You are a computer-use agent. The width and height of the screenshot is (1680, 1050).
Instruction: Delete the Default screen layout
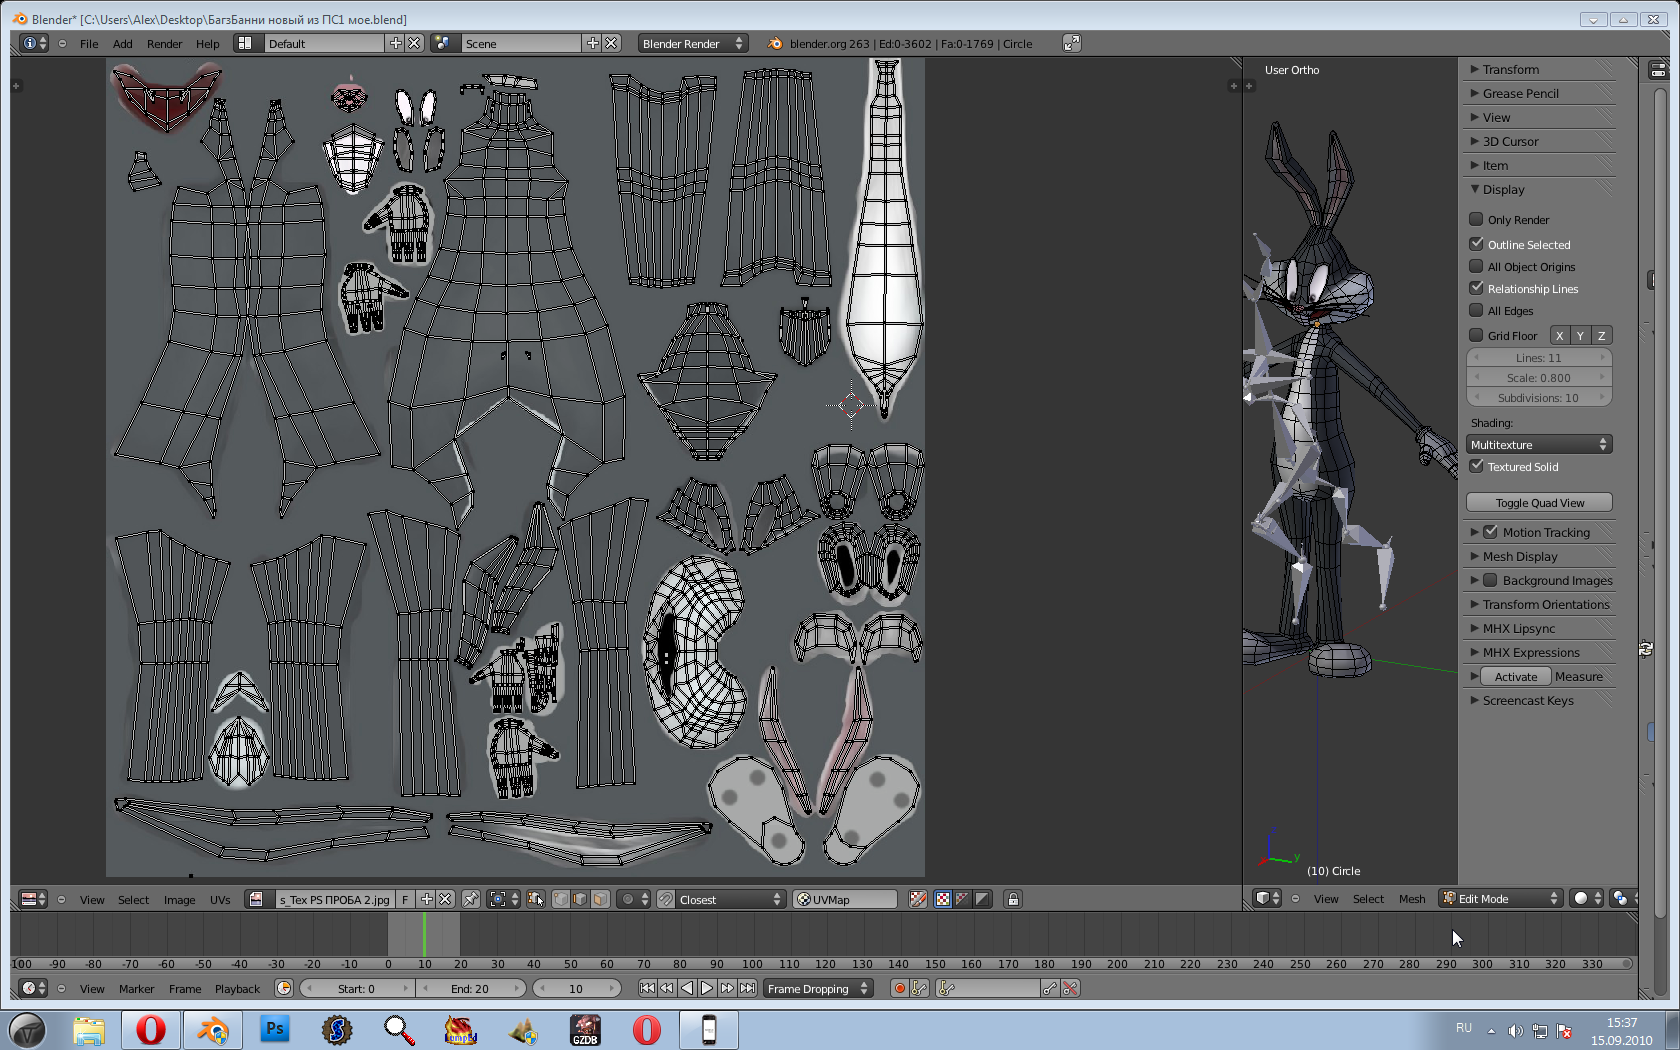click(414, 43)
